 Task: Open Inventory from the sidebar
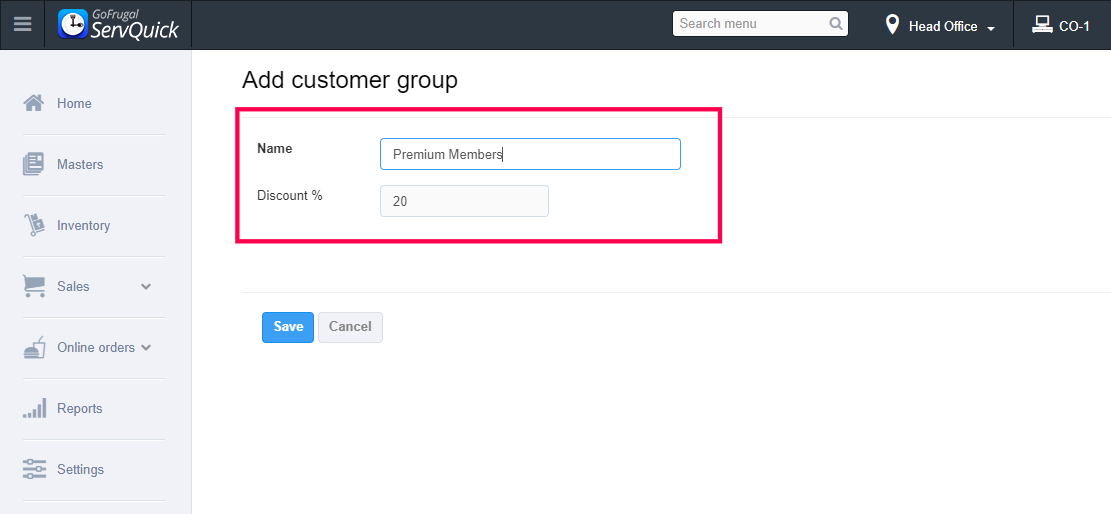[x=83, y=226]
